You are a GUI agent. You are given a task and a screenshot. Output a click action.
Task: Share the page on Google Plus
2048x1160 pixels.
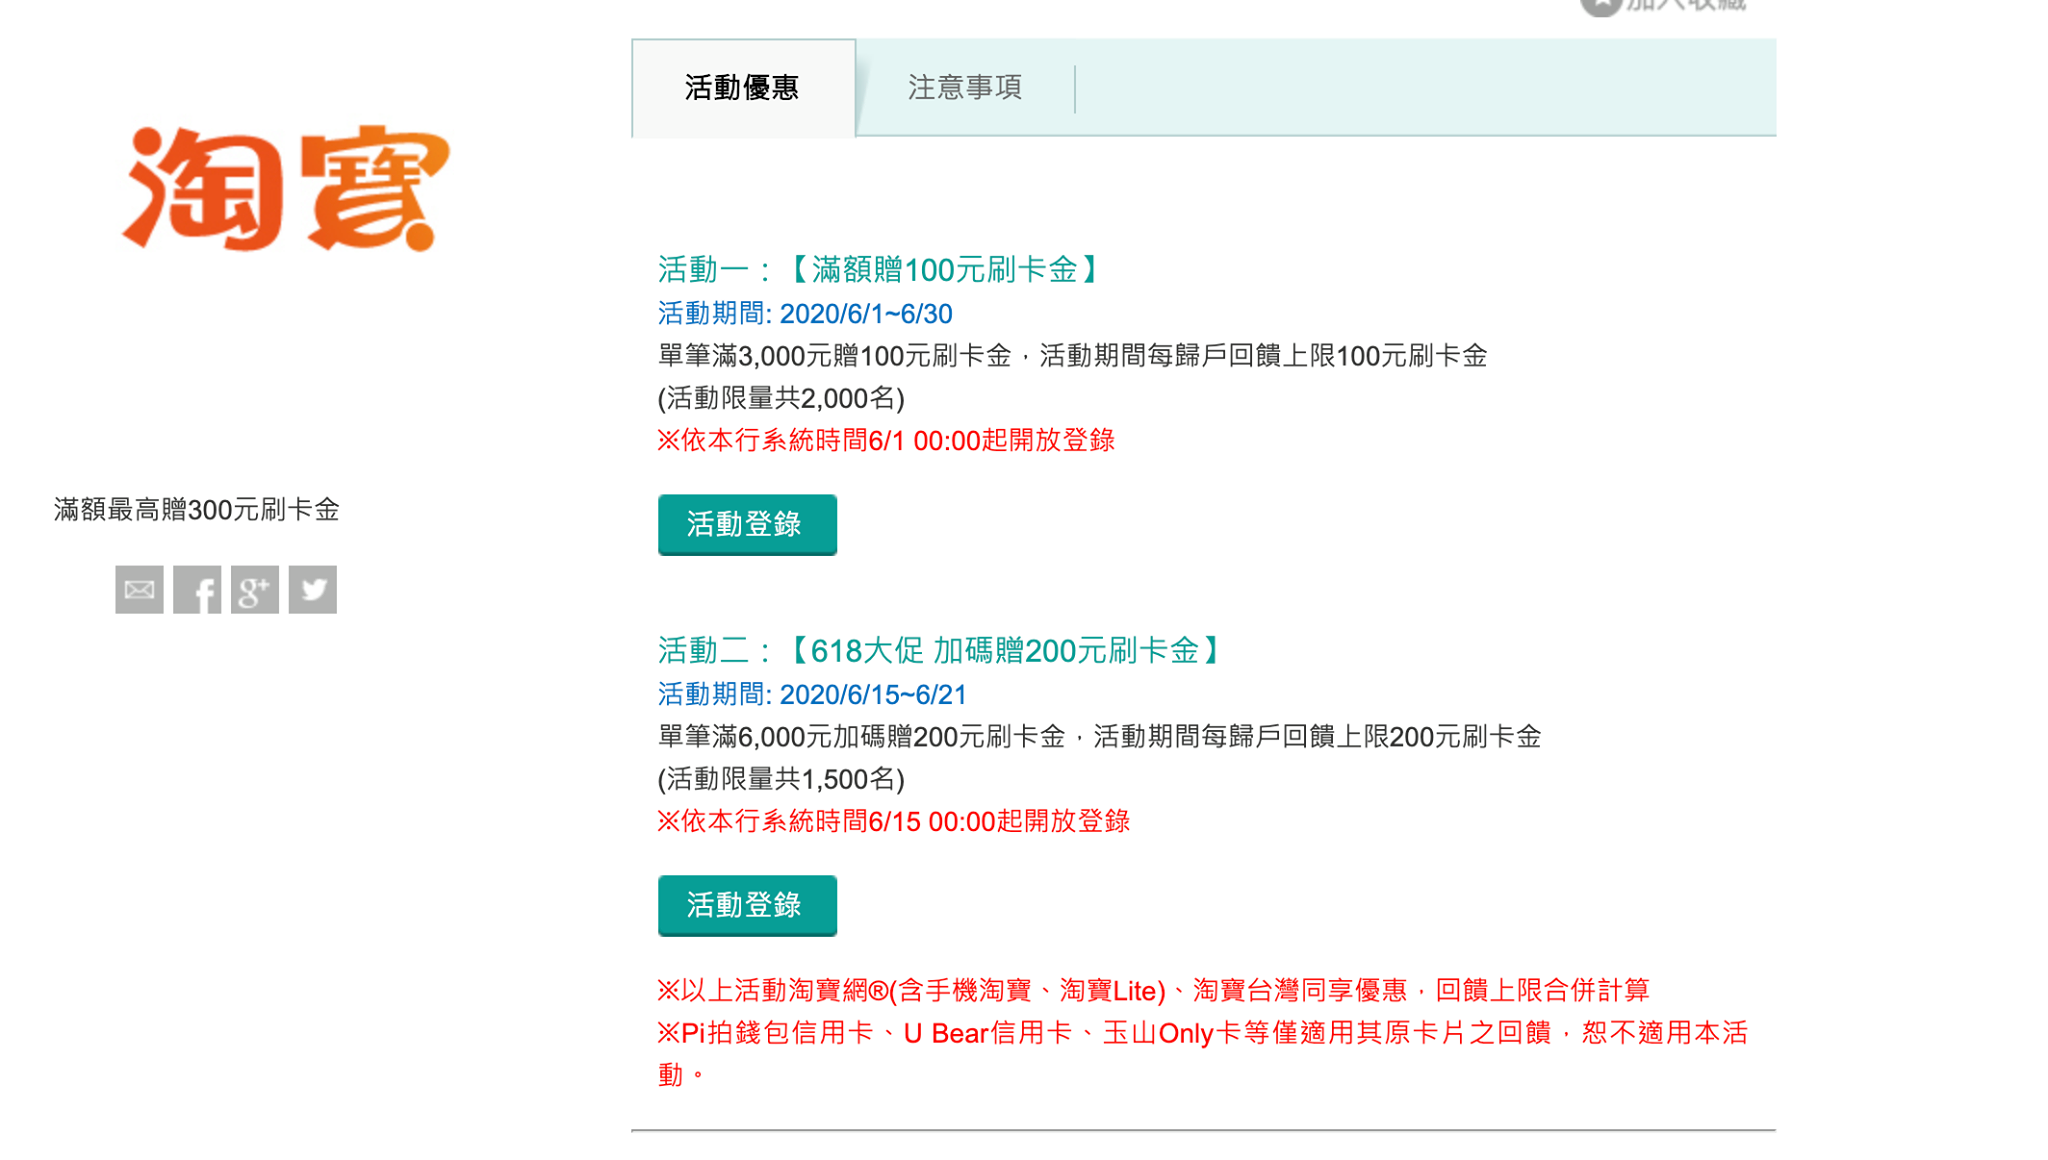(255, 589)
